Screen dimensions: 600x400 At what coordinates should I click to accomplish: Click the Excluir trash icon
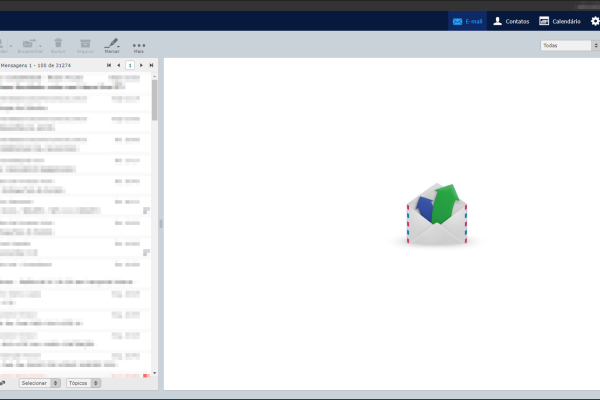[x=58, y=44]
